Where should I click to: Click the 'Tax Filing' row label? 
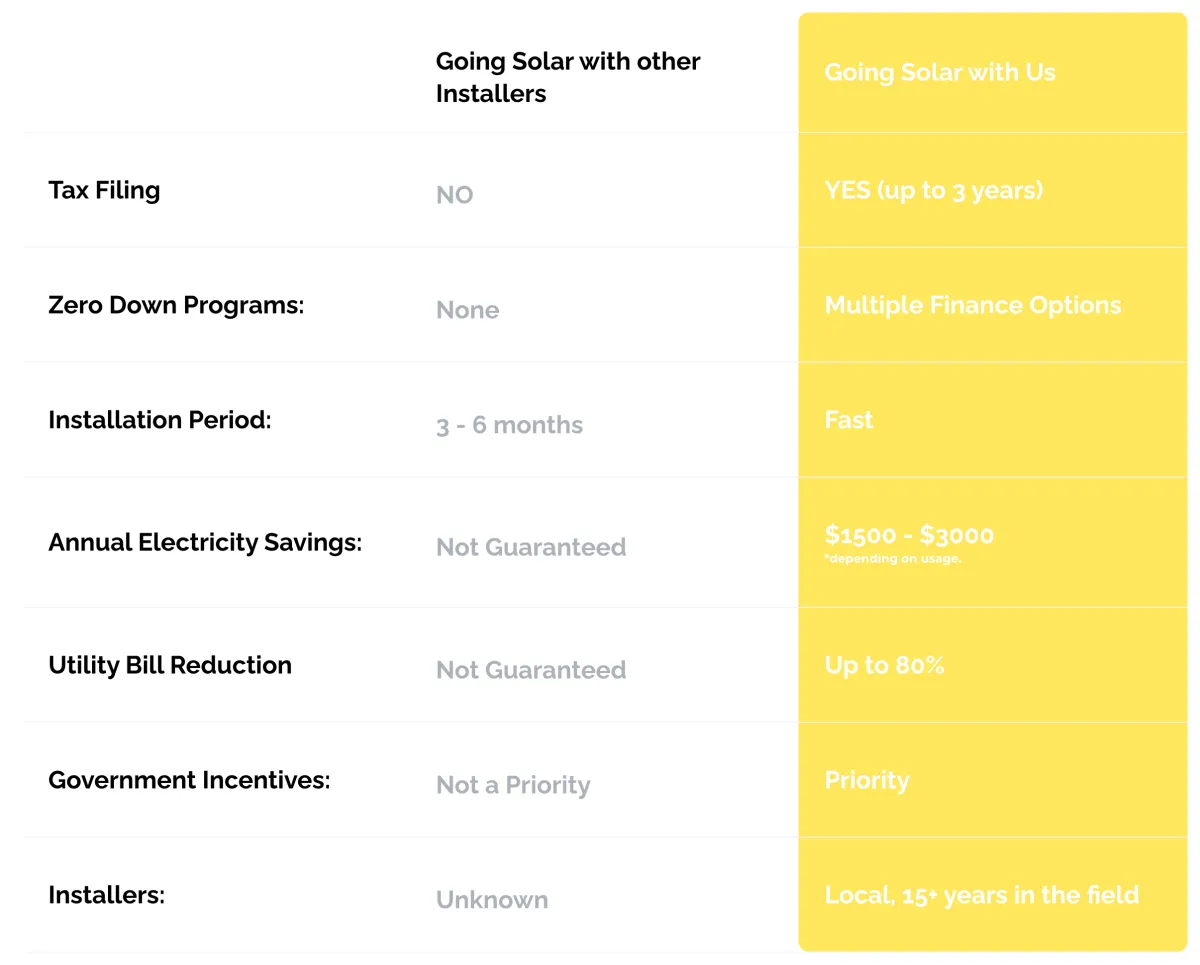(x=104, y=190)
